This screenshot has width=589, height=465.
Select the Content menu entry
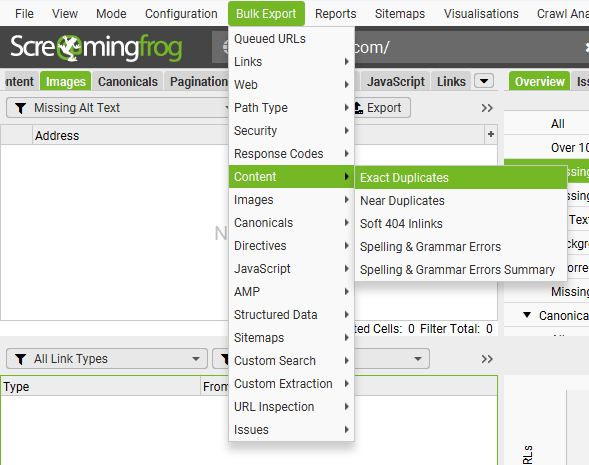[291, 177]
